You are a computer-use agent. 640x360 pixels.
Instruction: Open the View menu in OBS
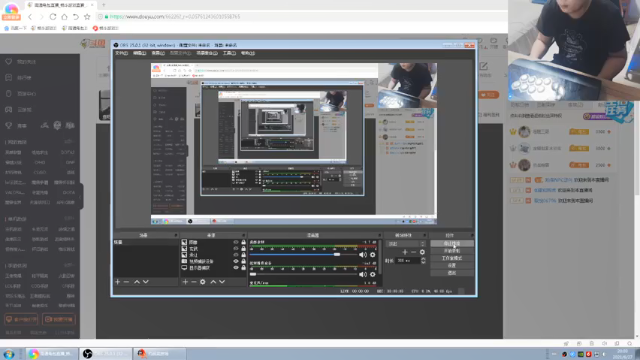pyautogui.click(x=158, y=53)
